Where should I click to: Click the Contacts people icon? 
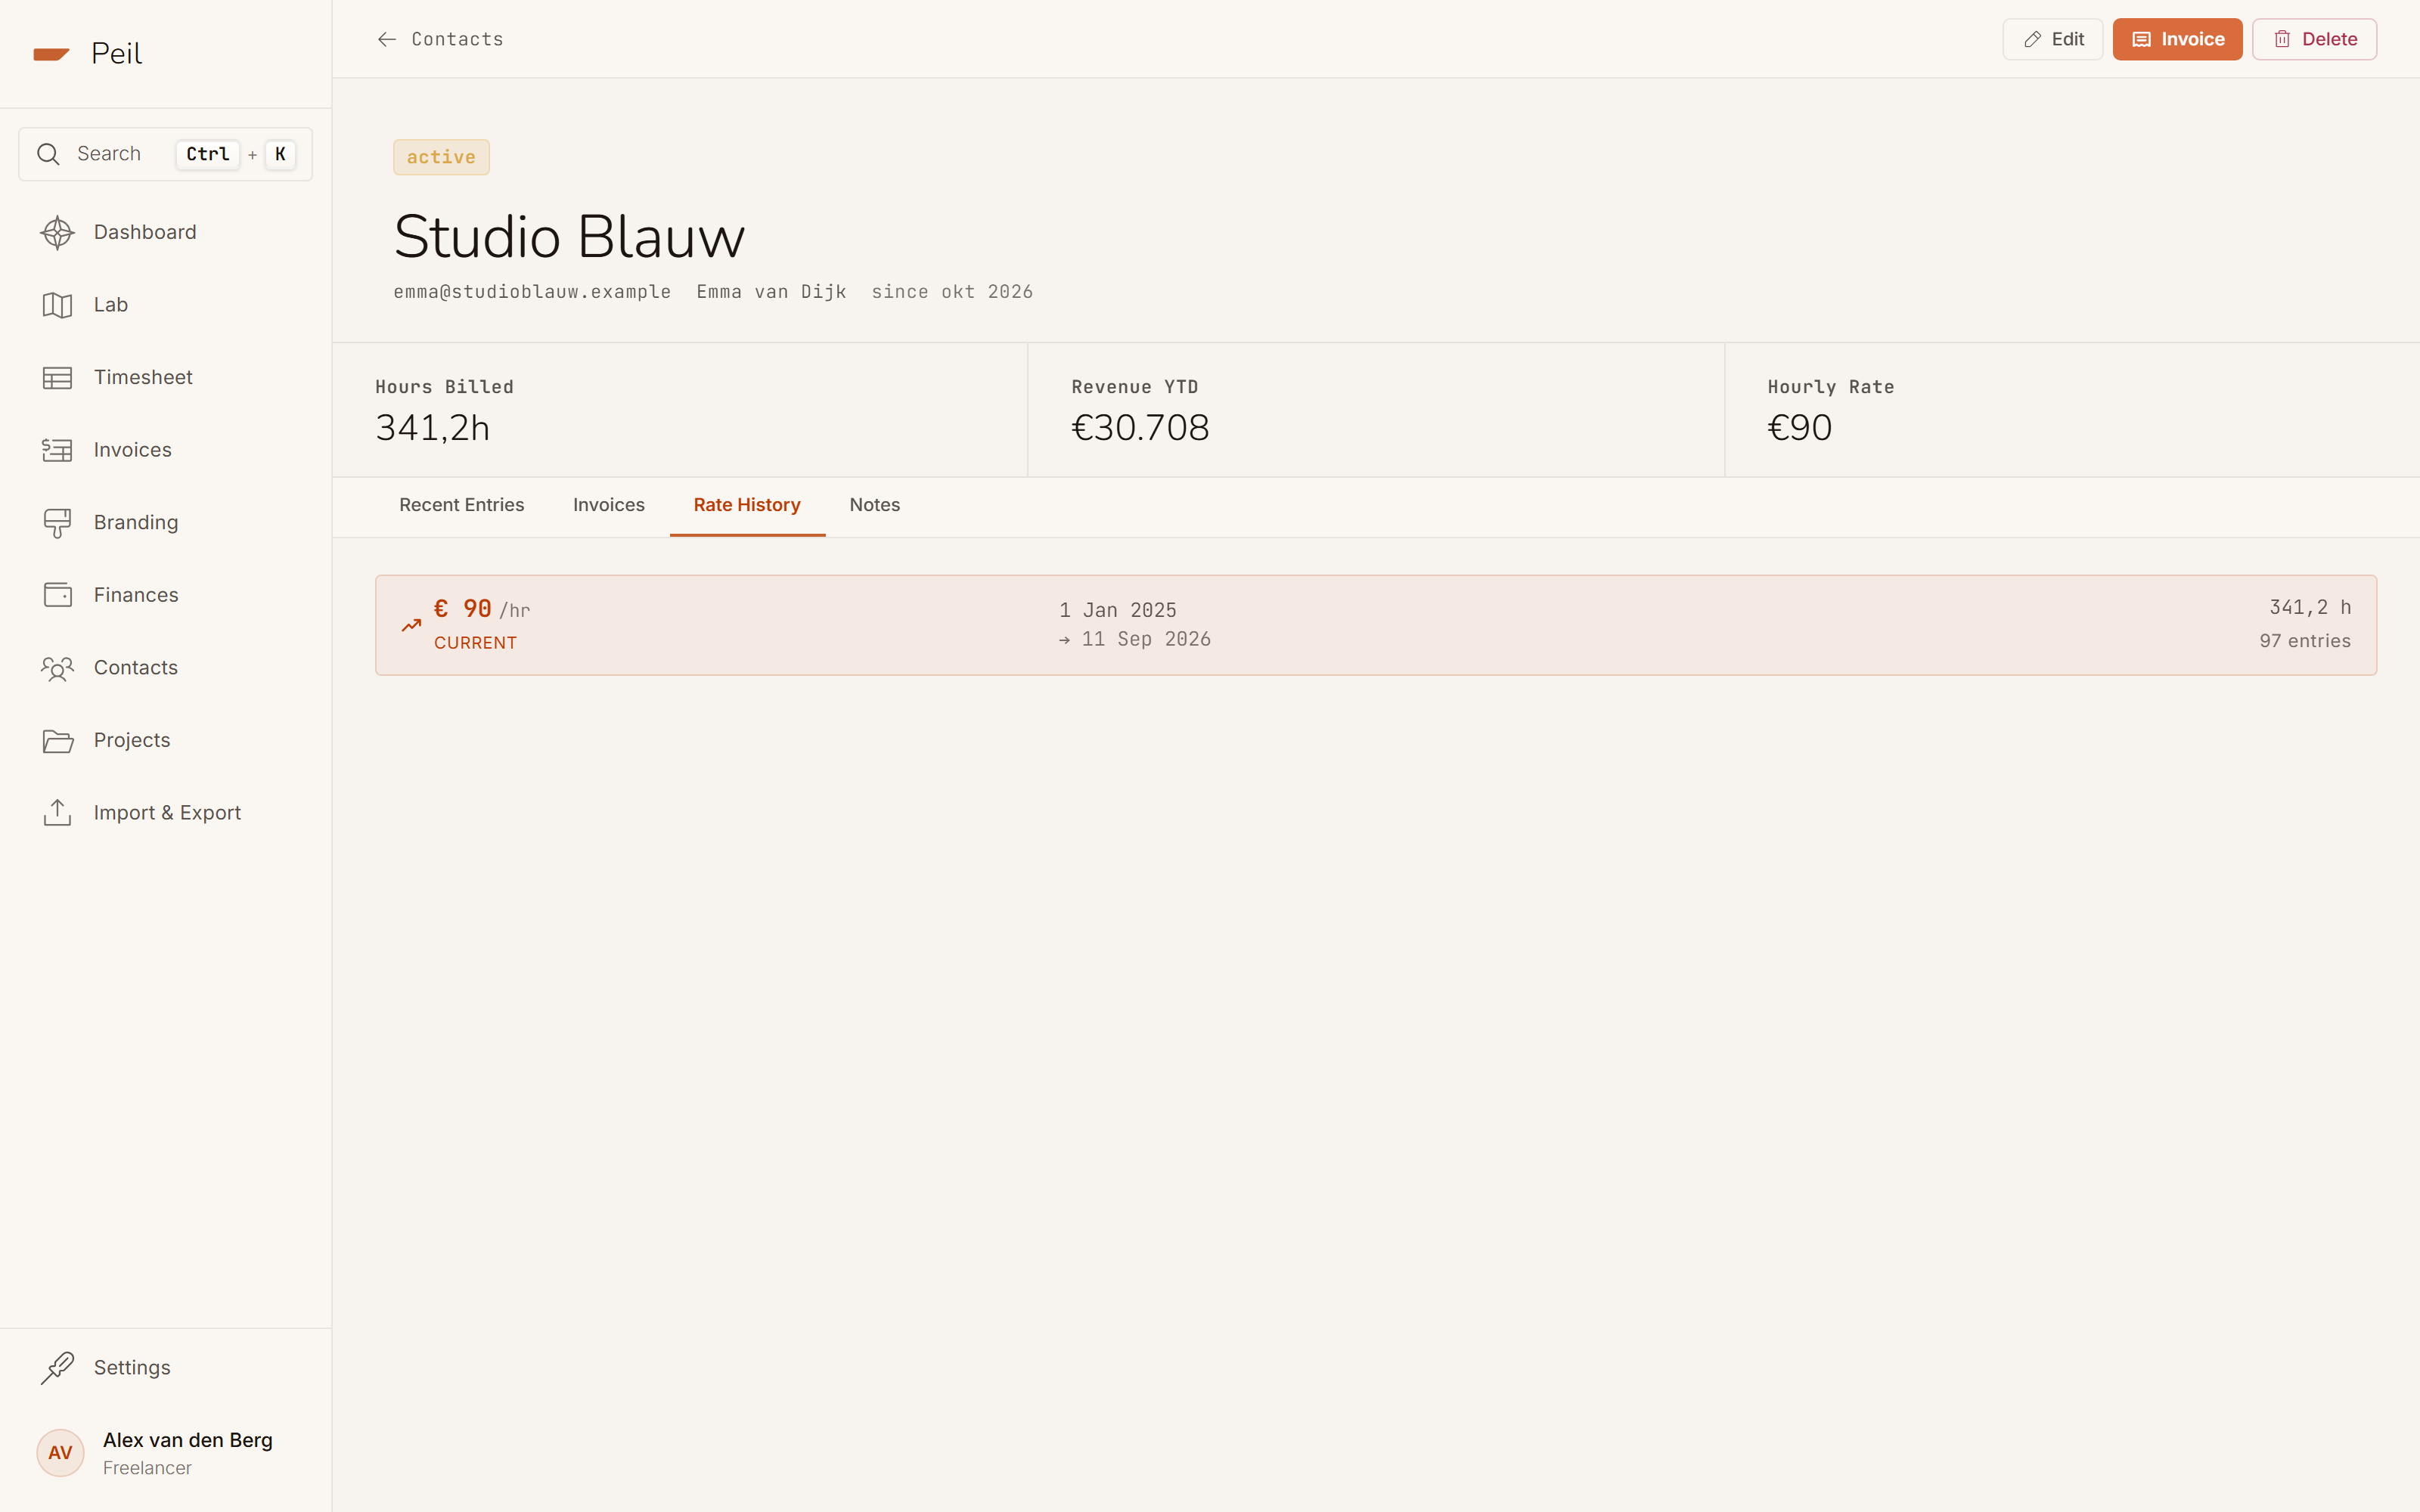click(x=57, y=668)
